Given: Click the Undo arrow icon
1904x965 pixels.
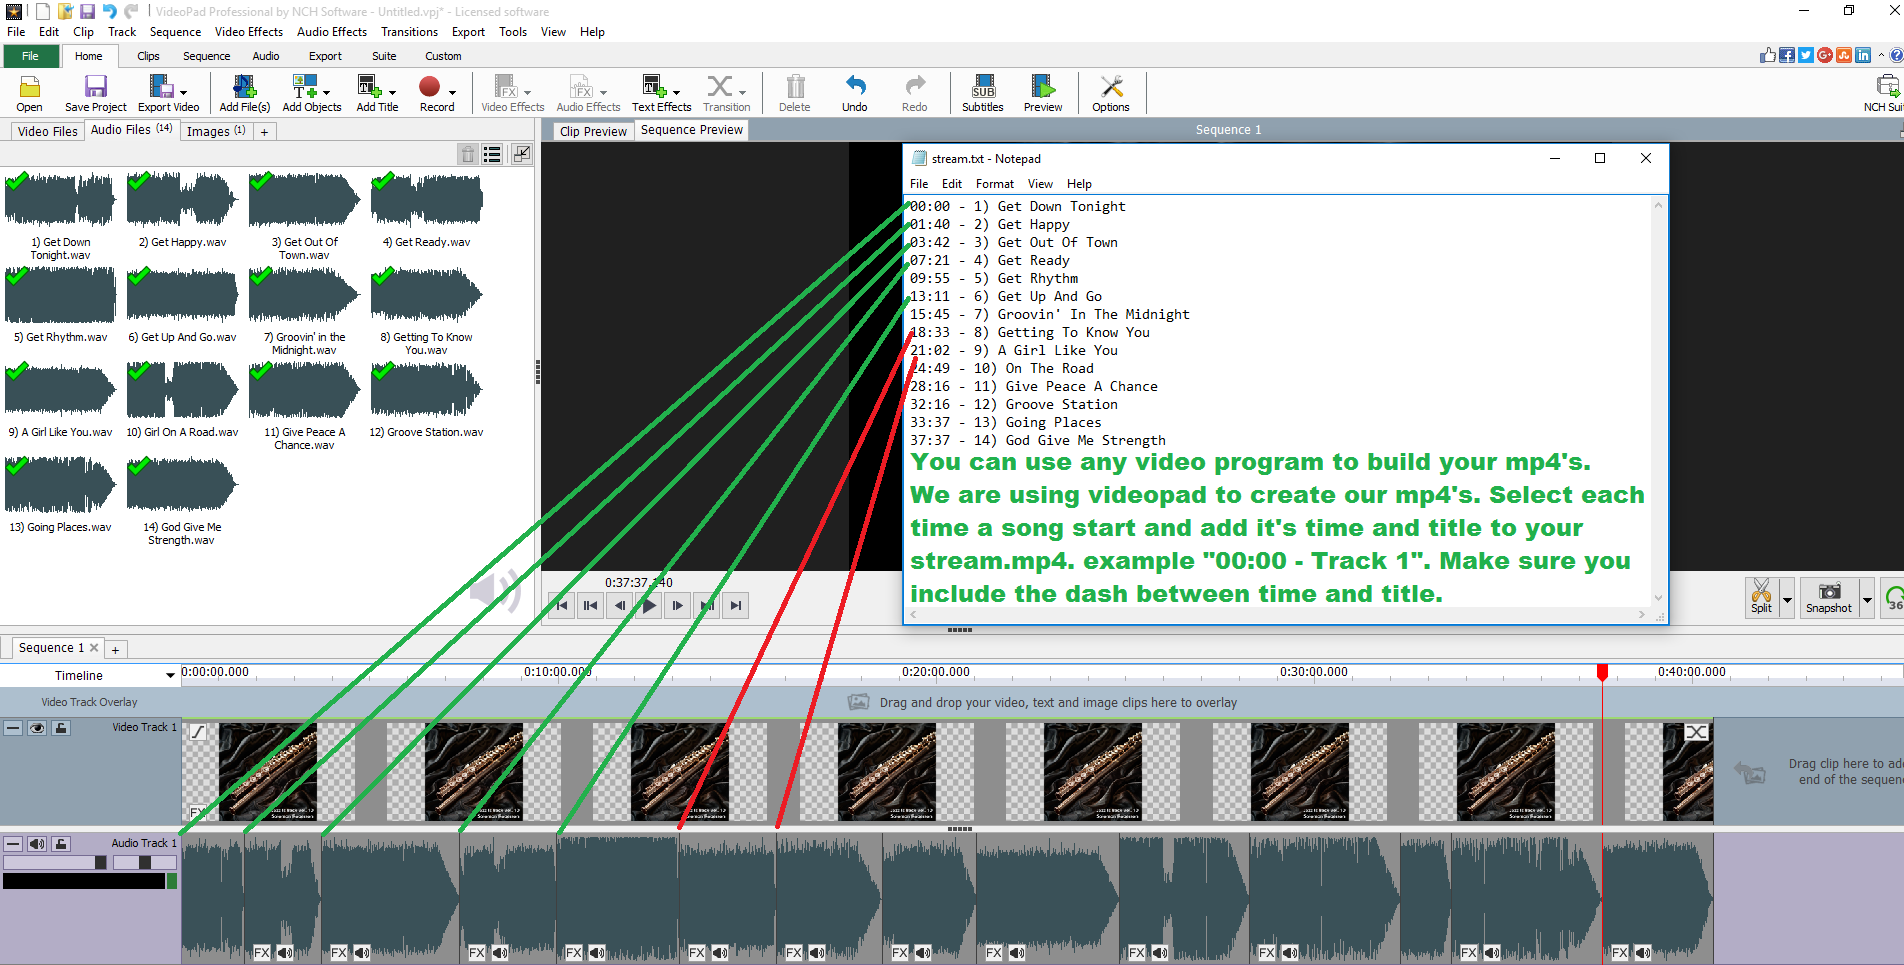Looking at the screenshot, I should 854,87.
